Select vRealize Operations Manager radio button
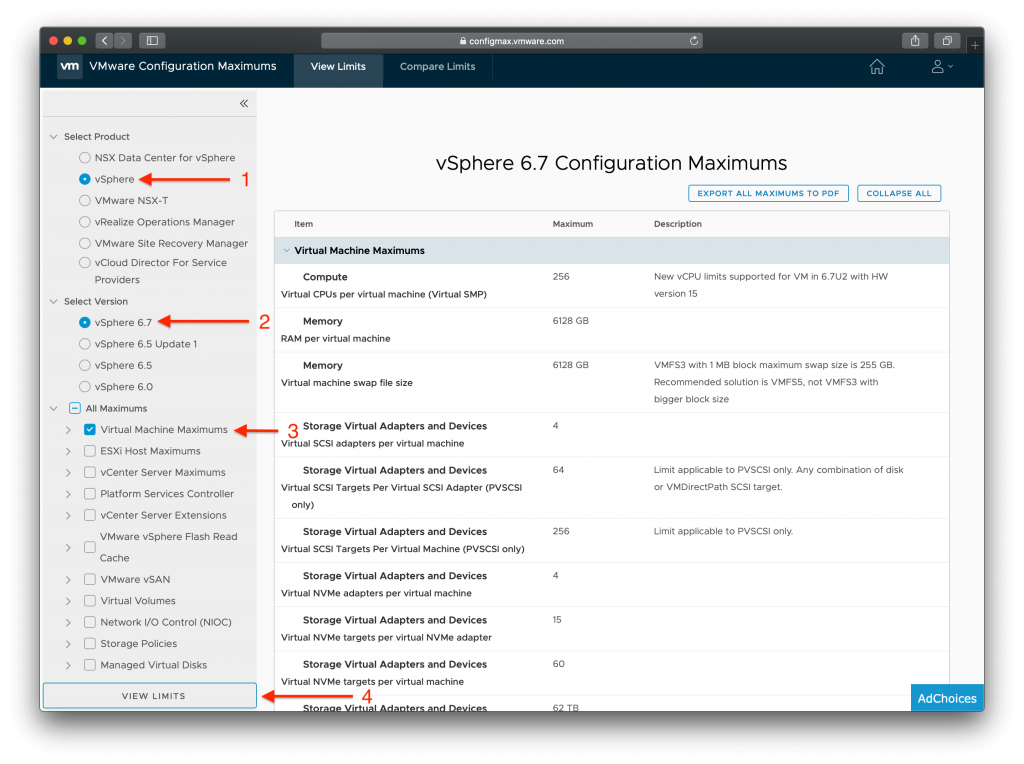The height and width of the screenshot is (764, 1024). click(x=84, y=222)
